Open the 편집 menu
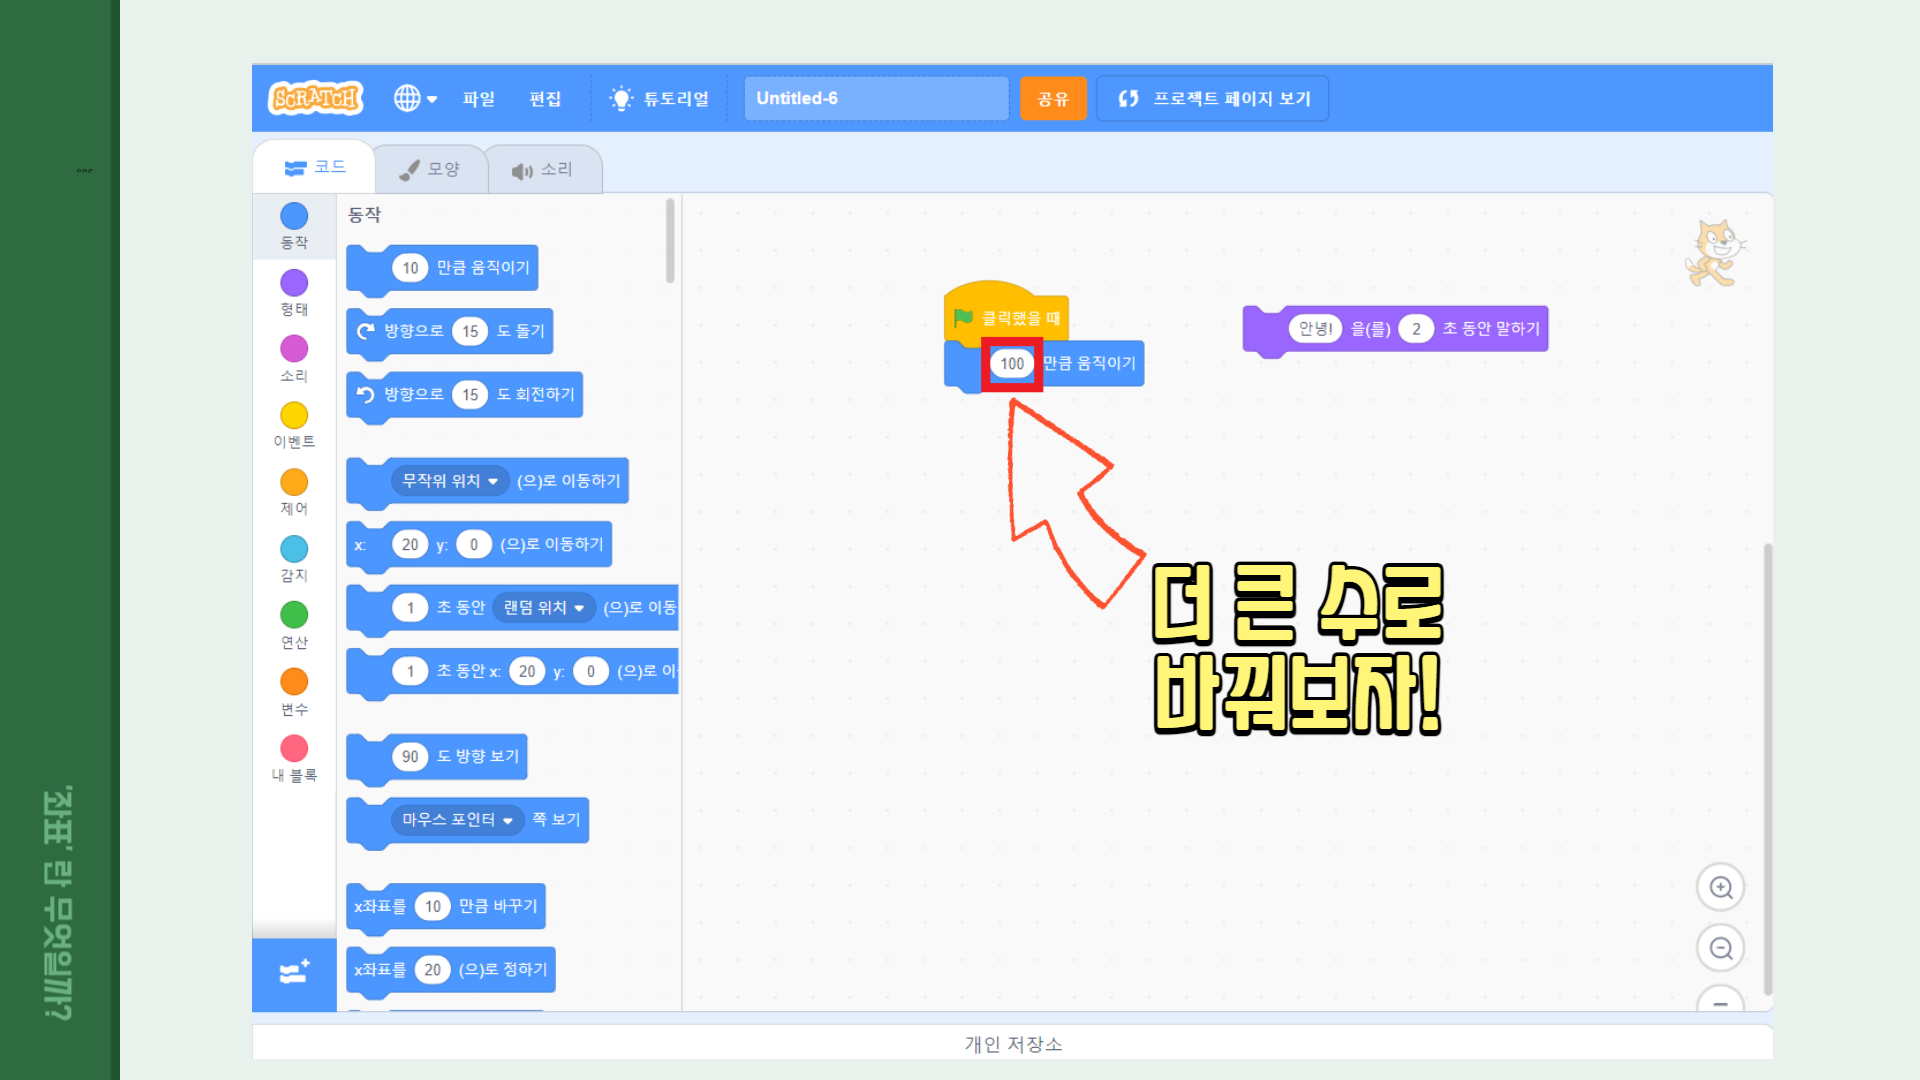Image resolution: width=1920 pixels, height=1080 pixels. click(x=545, y=98)
